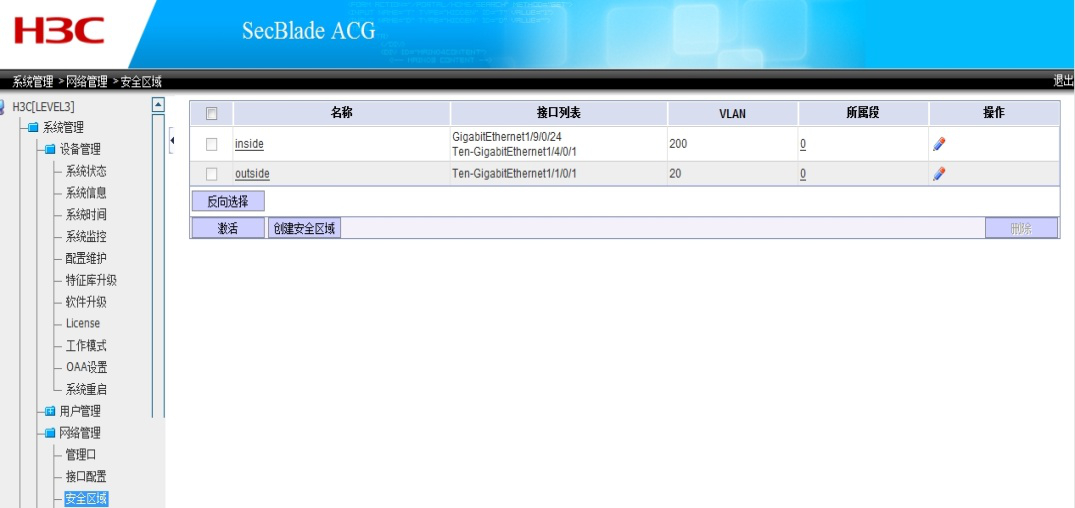The width and height of the screenshot is (1075, 508).
Task: Select License in the navigation tree
Action: point(83,324)
